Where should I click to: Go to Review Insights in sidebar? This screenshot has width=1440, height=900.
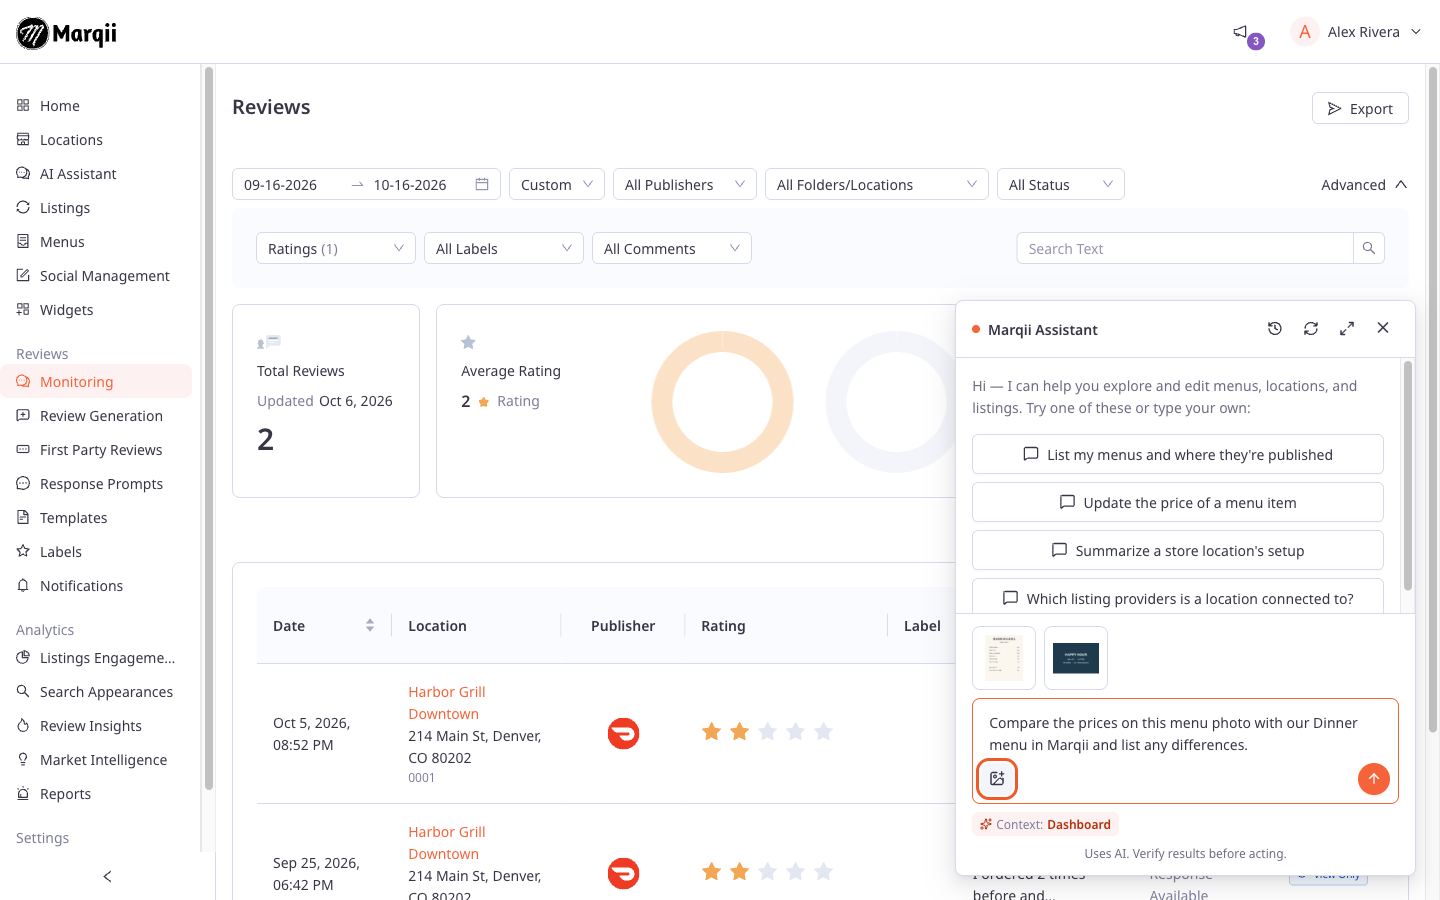pyautogui.click(x=90, y=726)
